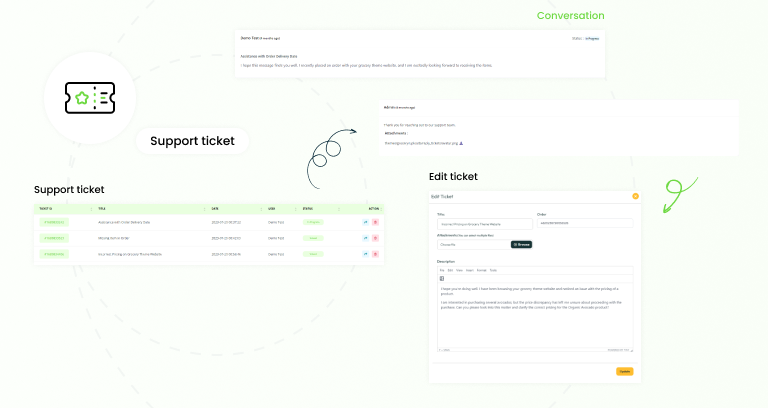Image resolution: width=768 pixels, height=408 pixels.
Task: Open reply for second ticket row
Action: (365, 238)
